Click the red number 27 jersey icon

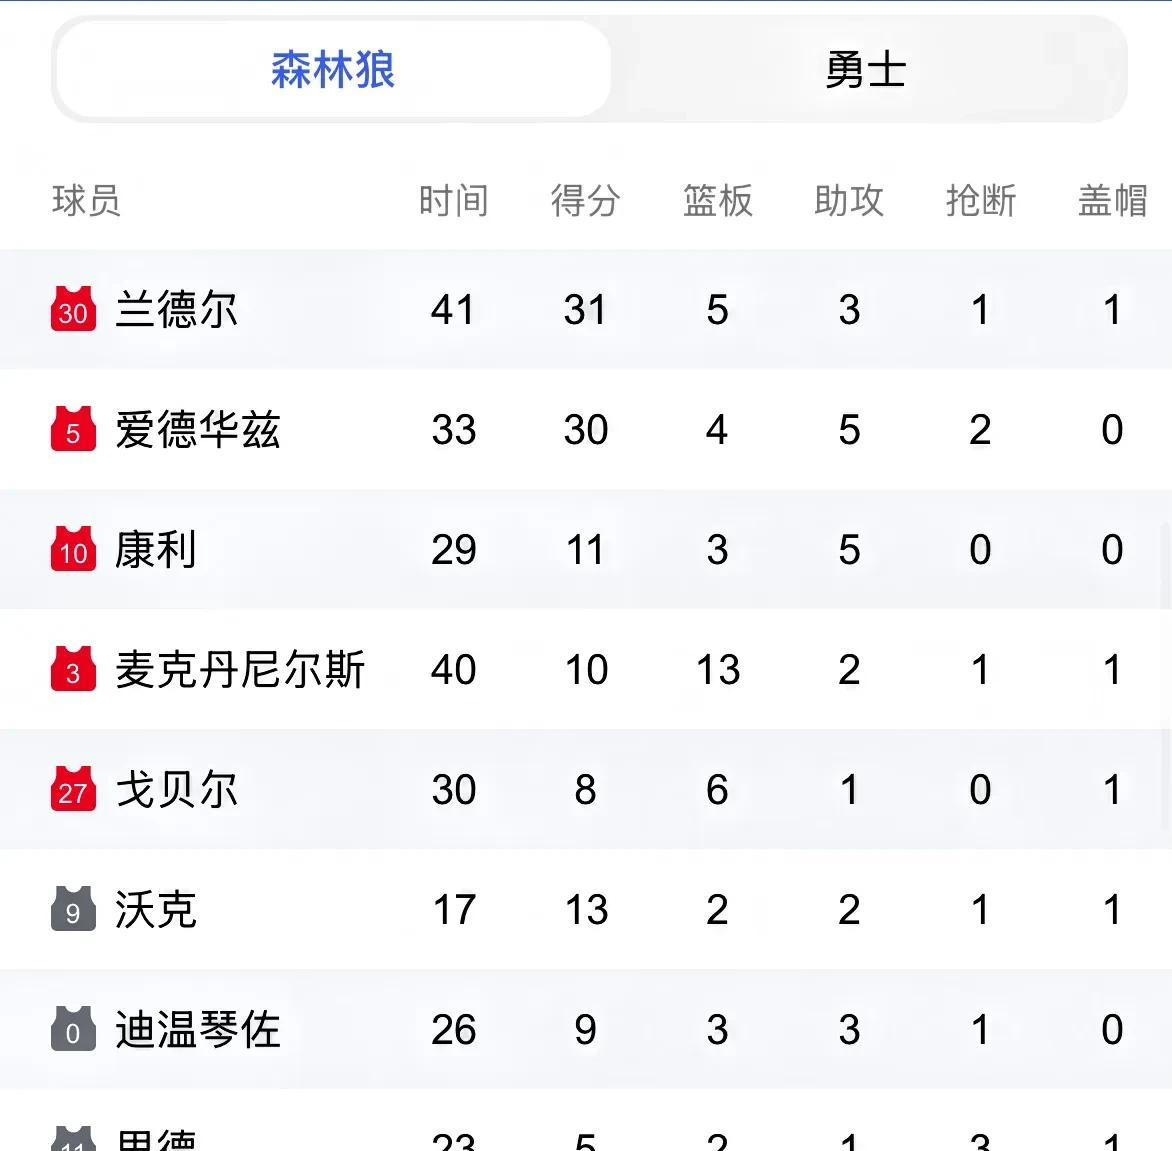73,789
